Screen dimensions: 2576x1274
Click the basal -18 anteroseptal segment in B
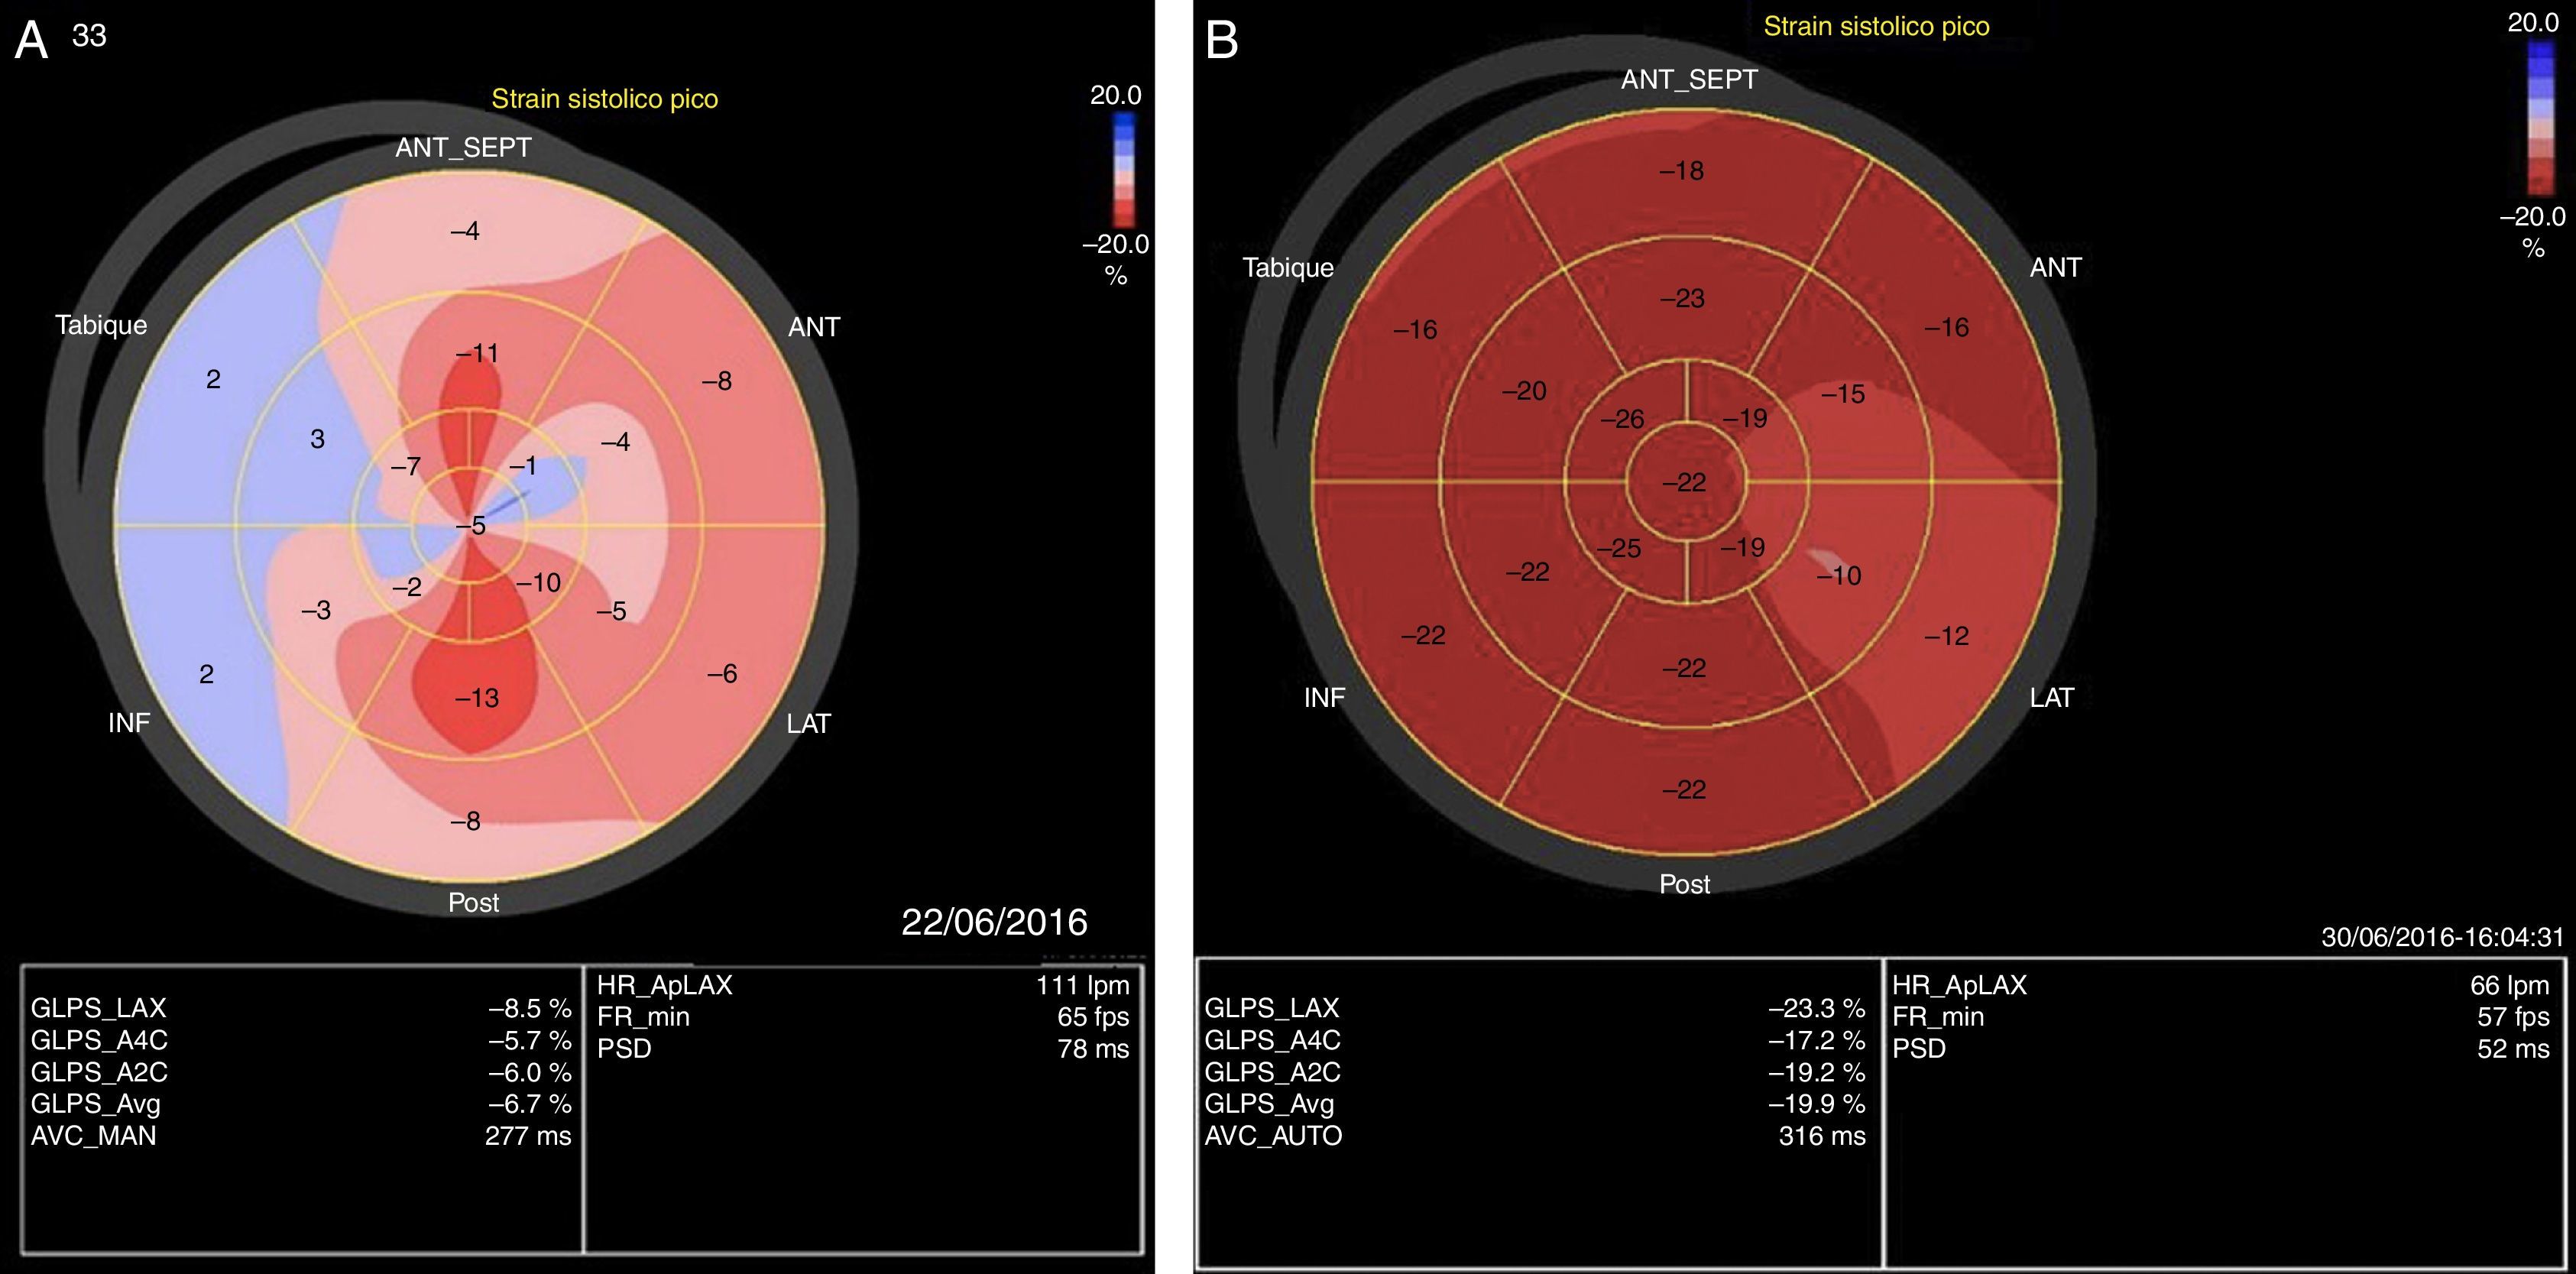(1681, 170)
